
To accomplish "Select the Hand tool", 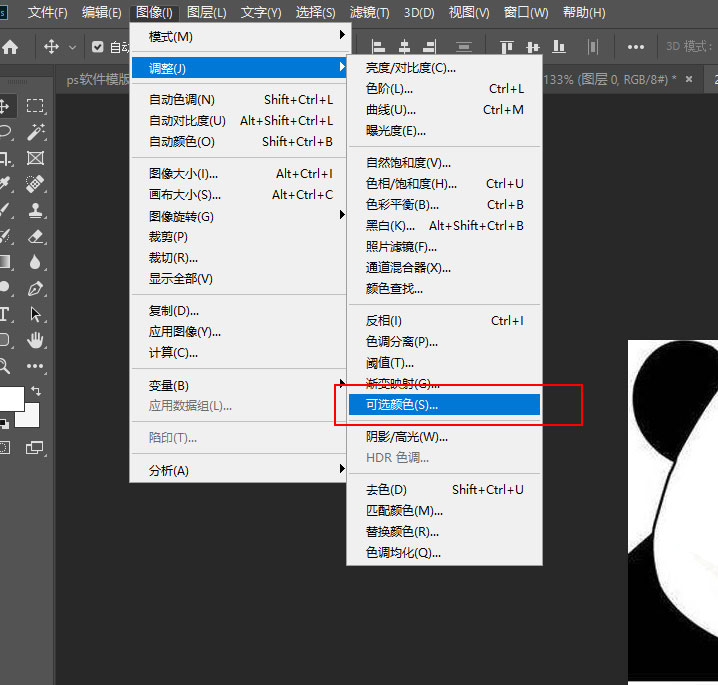I will tap(36, 340).
